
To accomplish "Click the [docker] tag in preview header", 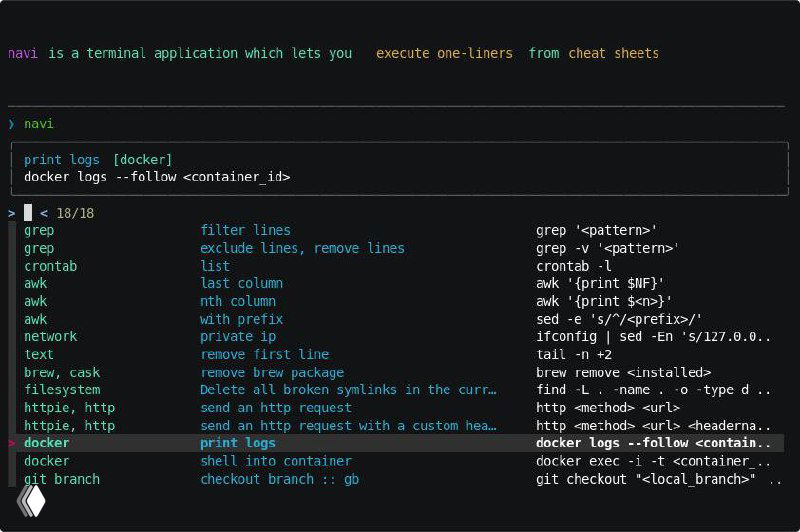I will (x=143, y=159).
